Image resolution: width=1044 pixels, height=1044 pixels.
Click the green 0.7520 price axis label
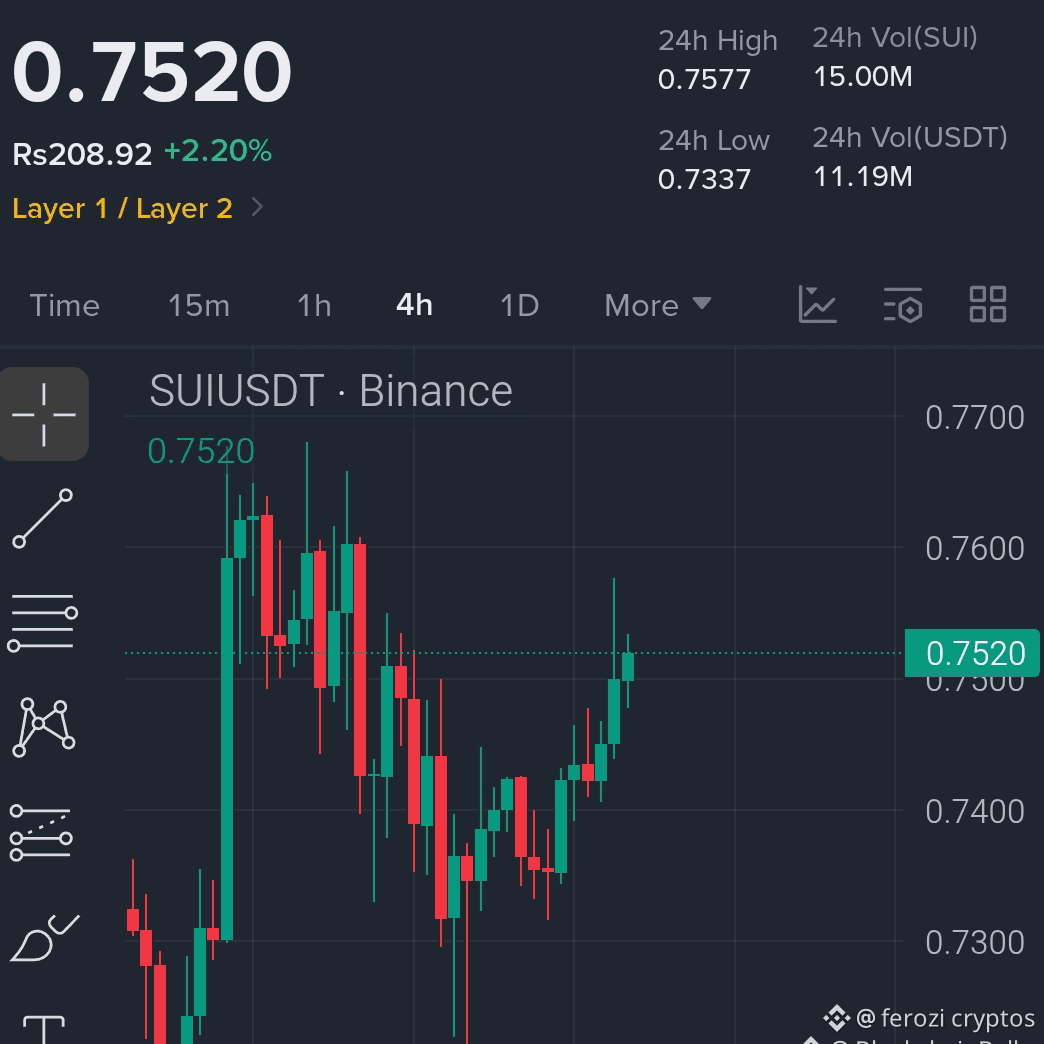click(972, 653)
